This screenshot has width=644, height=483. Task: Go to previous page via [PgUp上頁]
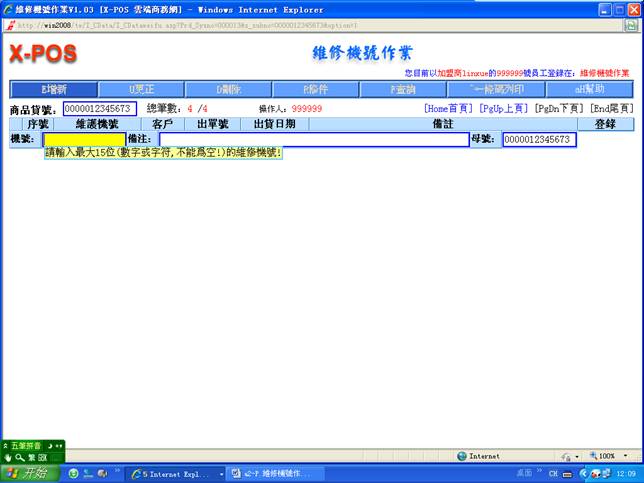(504, 108)
